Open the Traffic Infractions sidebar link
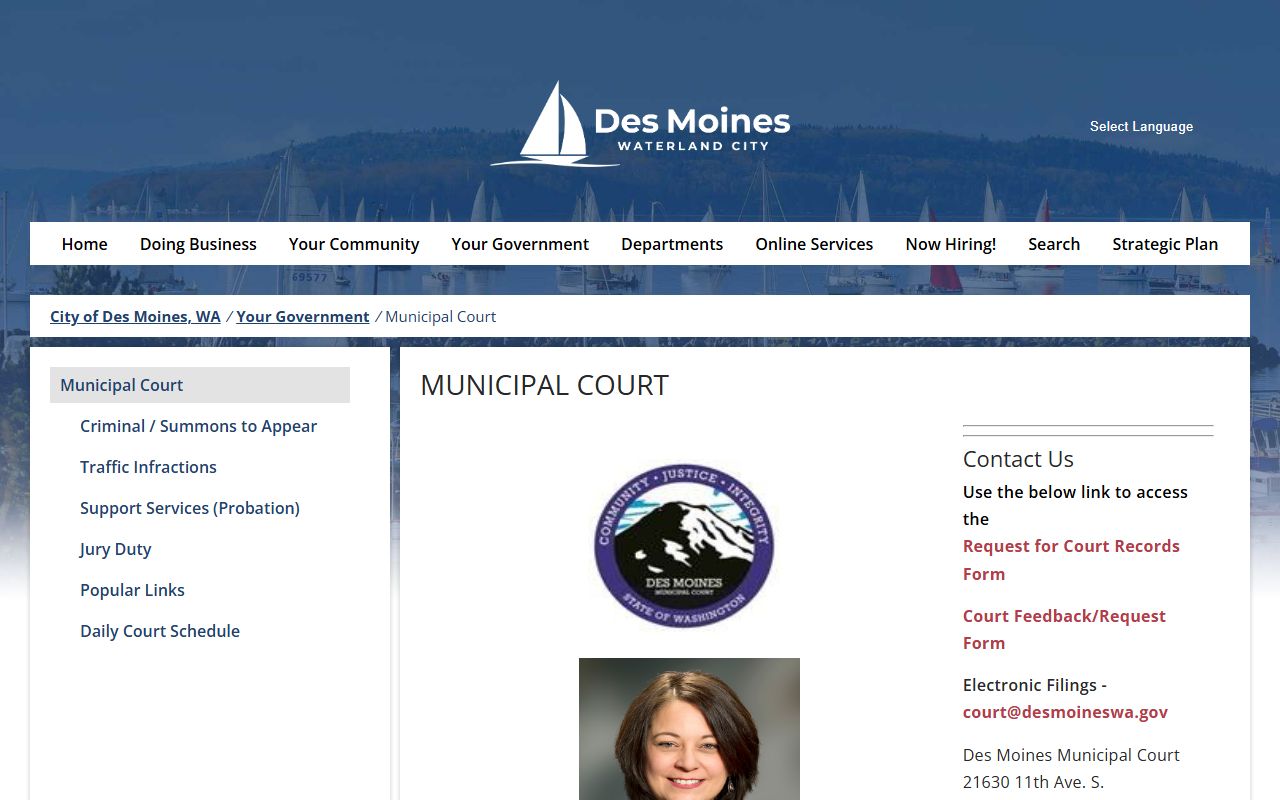Viewport: 1280px width, 800px height. (148, 467)
